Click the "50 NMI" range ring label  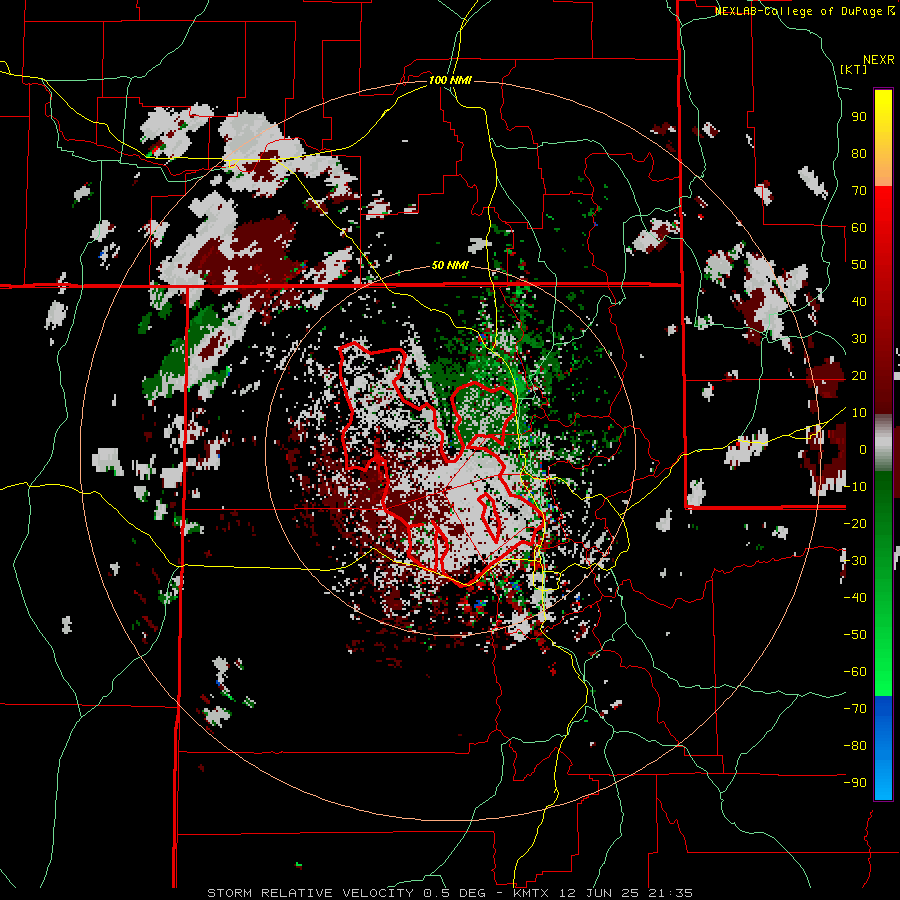coord(450,265)
